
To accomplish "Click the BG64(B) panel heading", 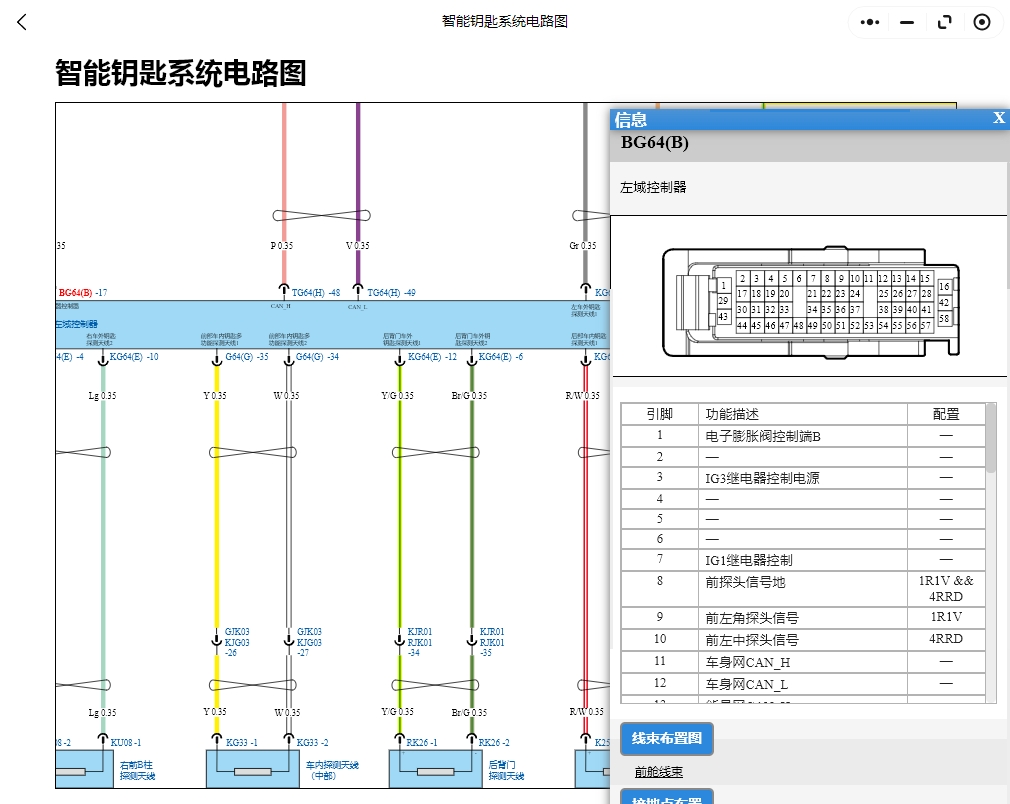I will pos(654,142).
